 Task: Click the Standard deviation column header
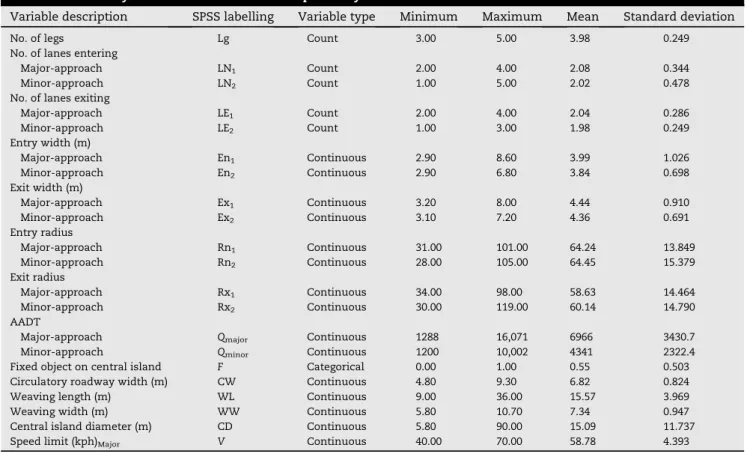[x=678, y=17]
